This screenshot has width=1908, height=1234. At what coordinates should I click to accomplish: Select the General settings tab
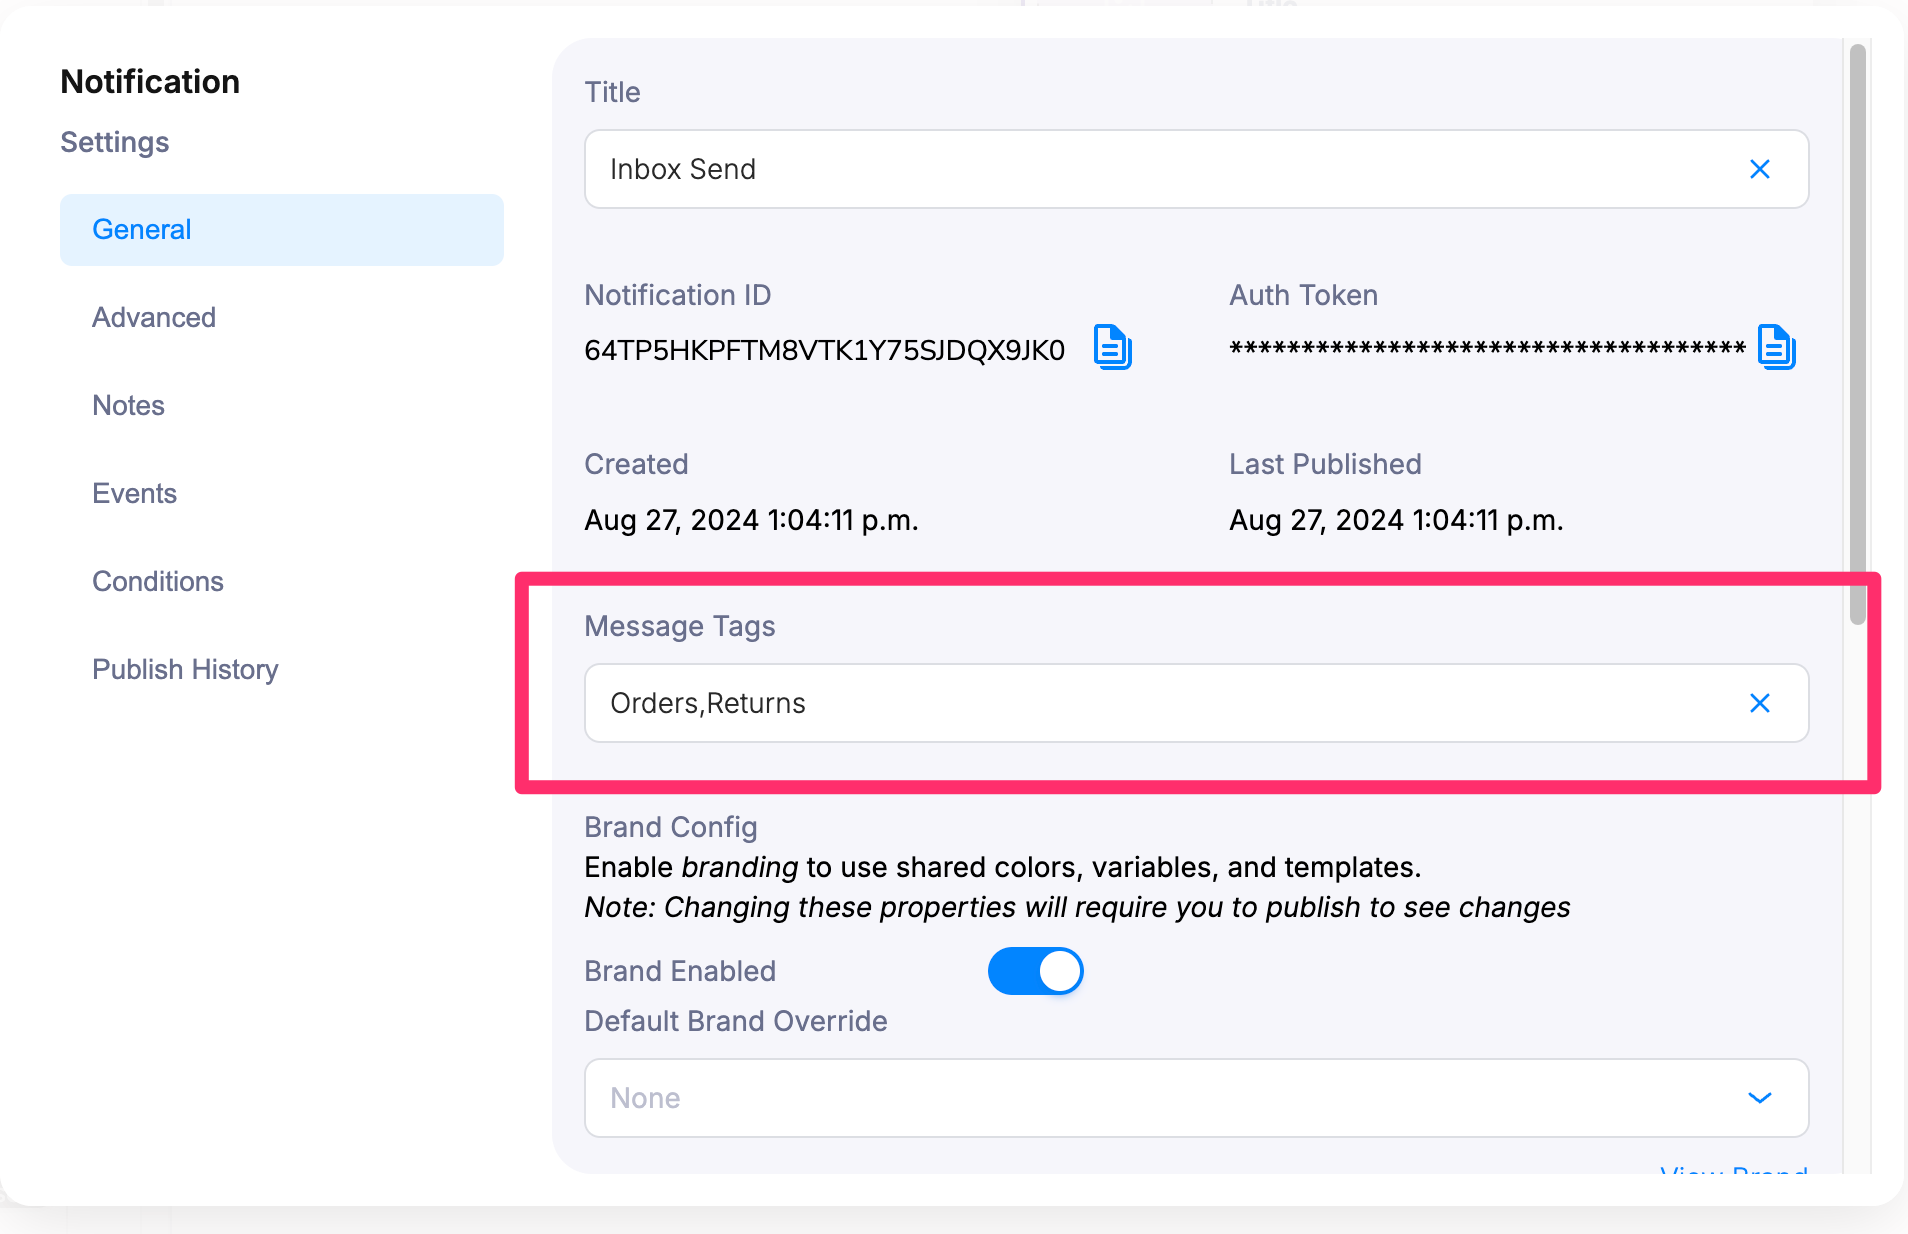click(x=141, y=229)
